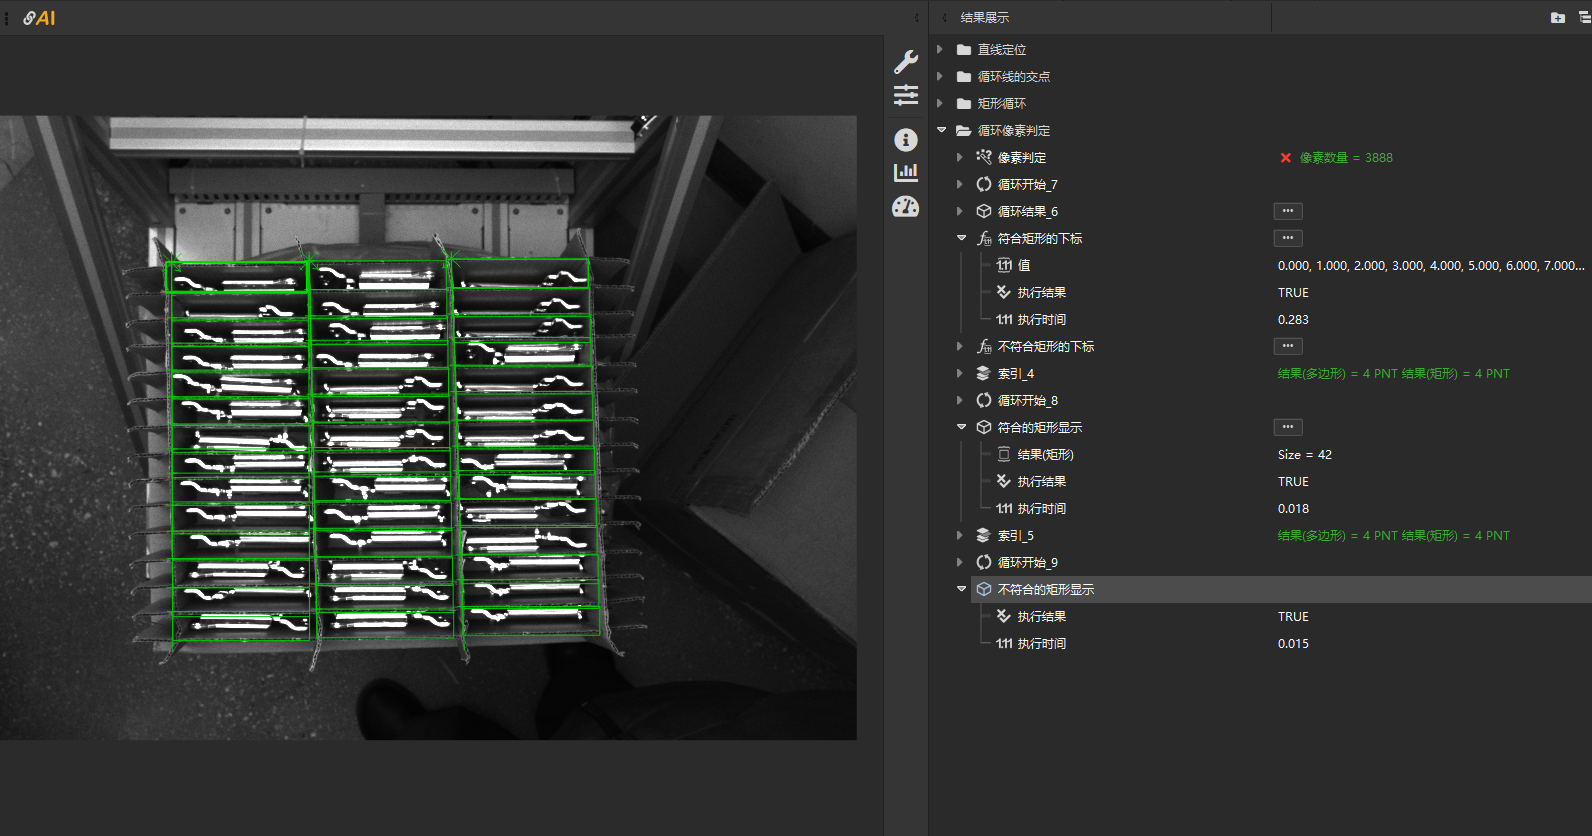Screen dimensions: 1592x836
Task: Open the wrench tool settings icon
Action: 906,62
